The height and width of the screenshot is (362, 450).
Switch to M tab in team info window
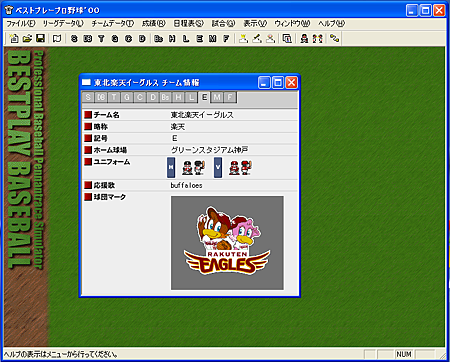tap(217, 97)
